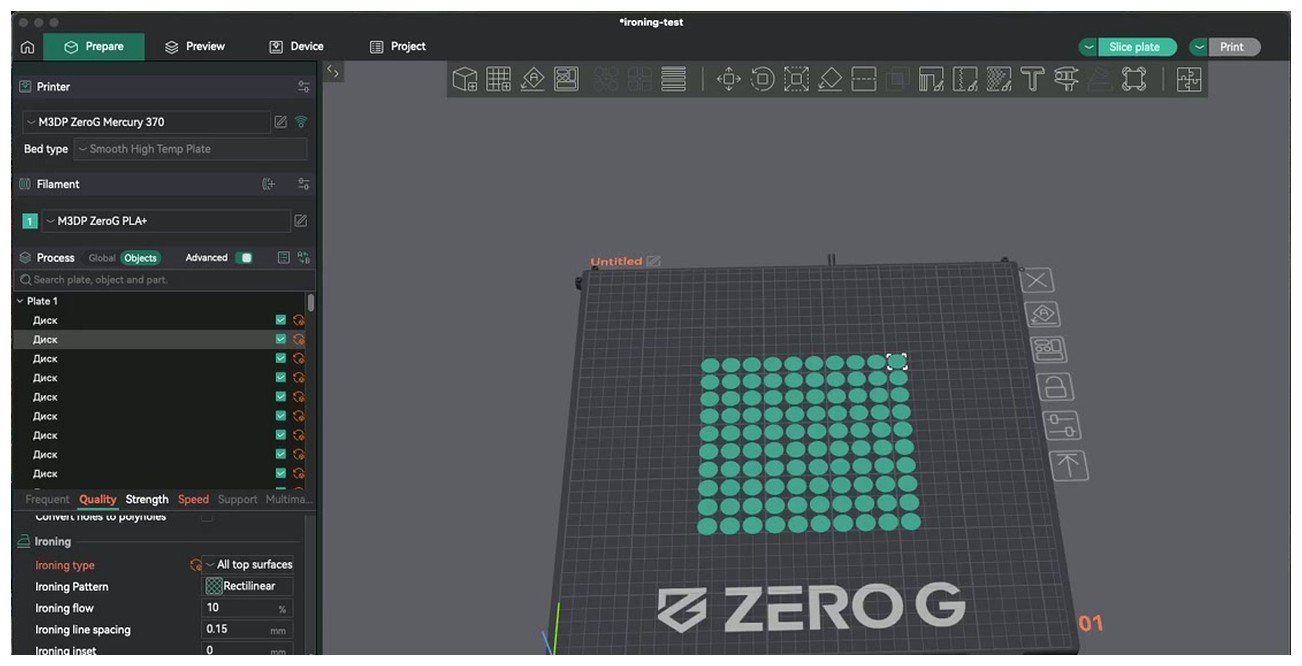Image resolution: width=1302 pixels, height=666 pixels.
Task: Switch to the Preview tab
Action: [x=195, y=47]
